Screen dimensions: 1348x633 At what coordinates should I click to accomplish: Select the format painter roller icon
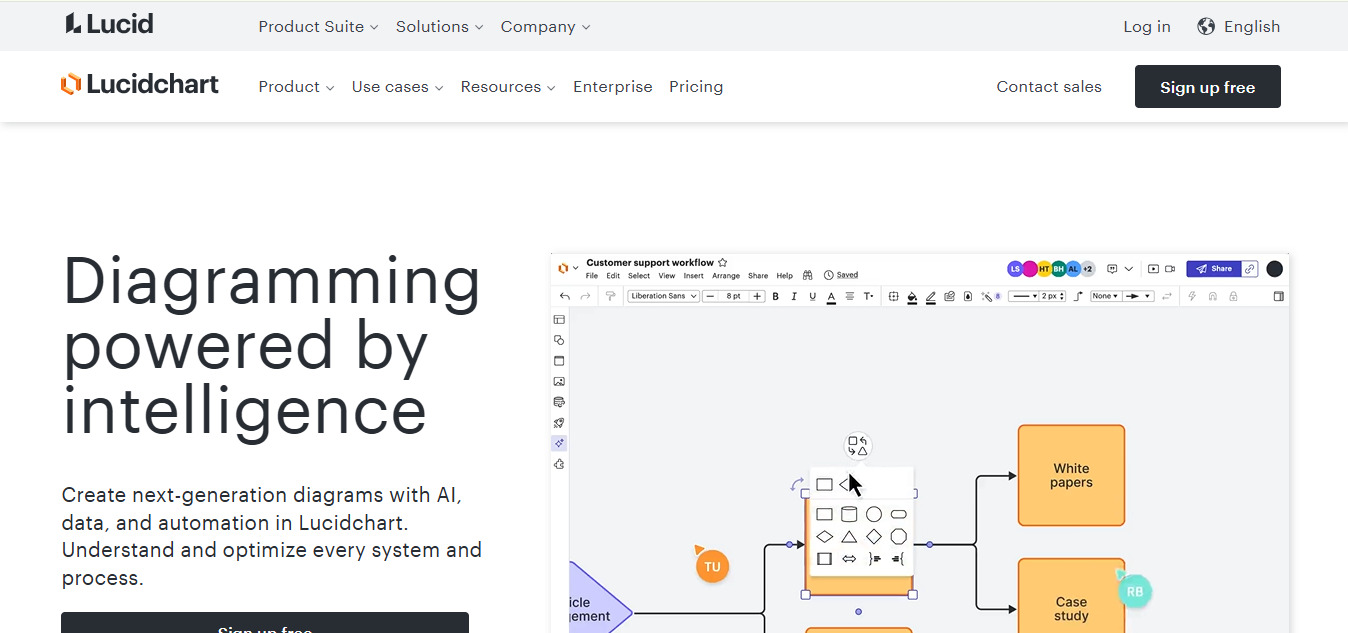click(610, 296)
